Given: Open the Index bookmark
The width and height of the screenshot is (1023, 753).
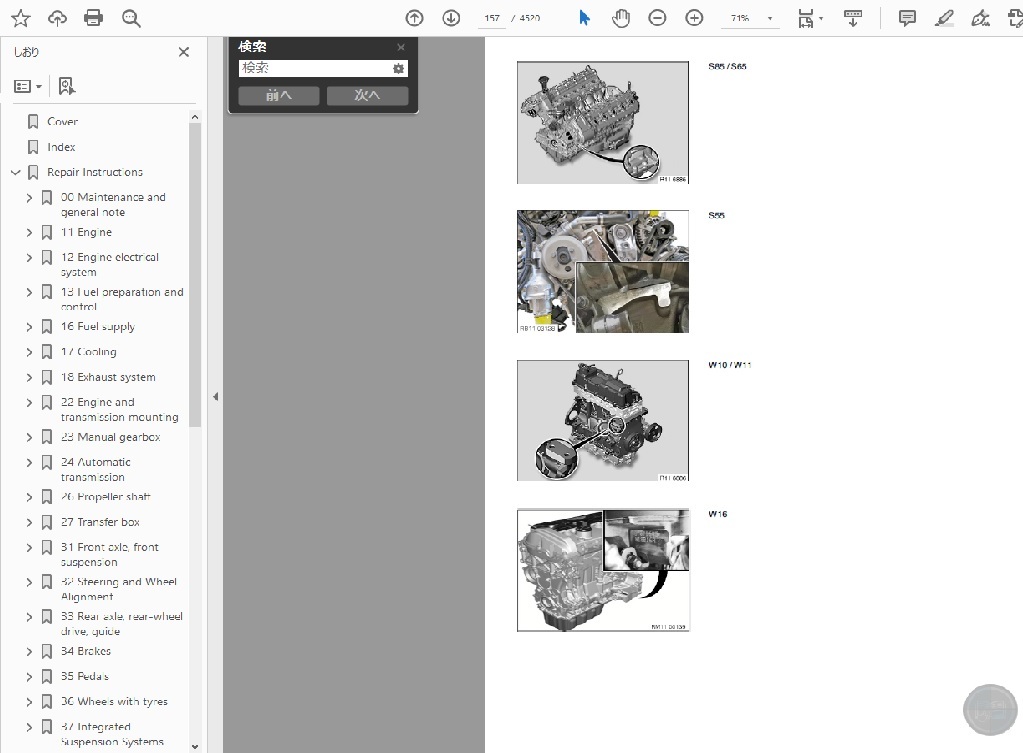Looking at the screenshot, I should [61, 147].
